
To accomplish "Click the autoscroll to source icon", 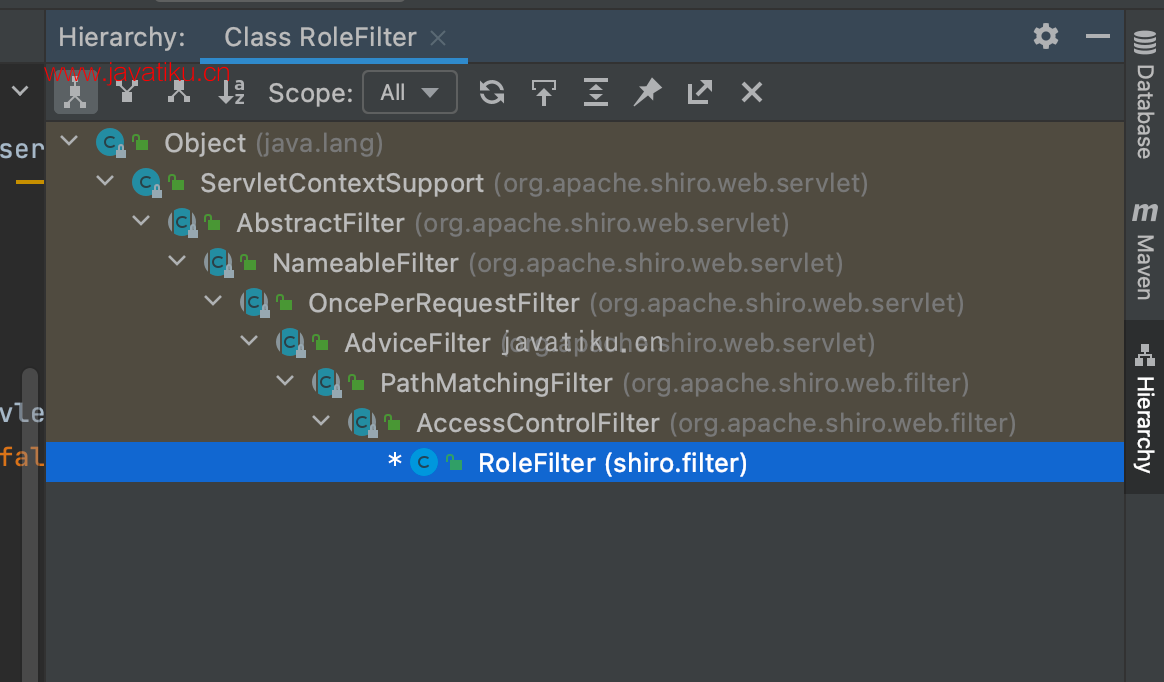I will 543,92.
